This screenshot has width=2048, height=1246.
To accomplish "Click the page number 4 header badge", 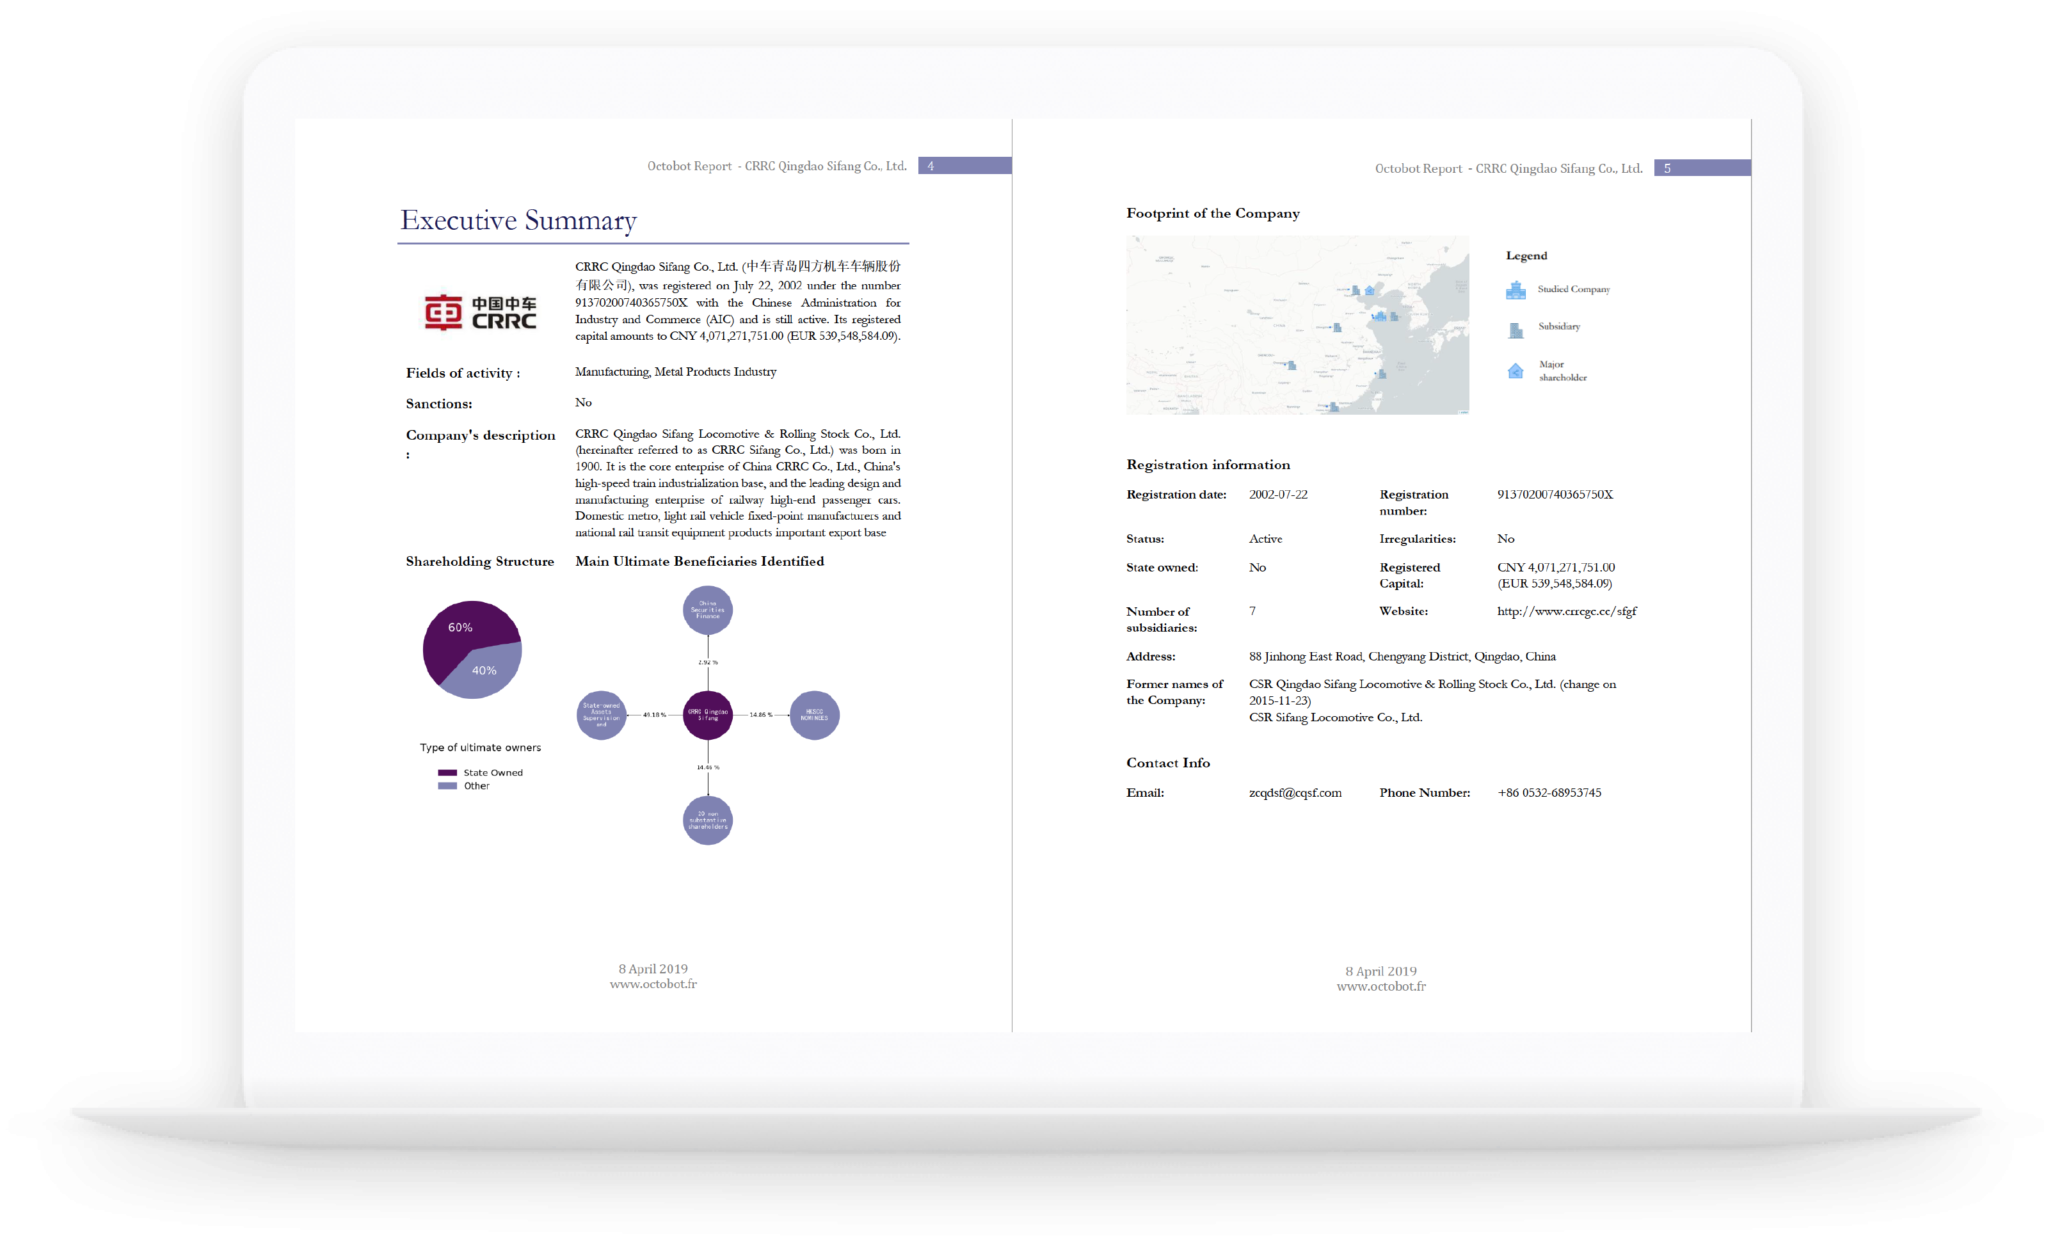I will [x=965, y=166].
